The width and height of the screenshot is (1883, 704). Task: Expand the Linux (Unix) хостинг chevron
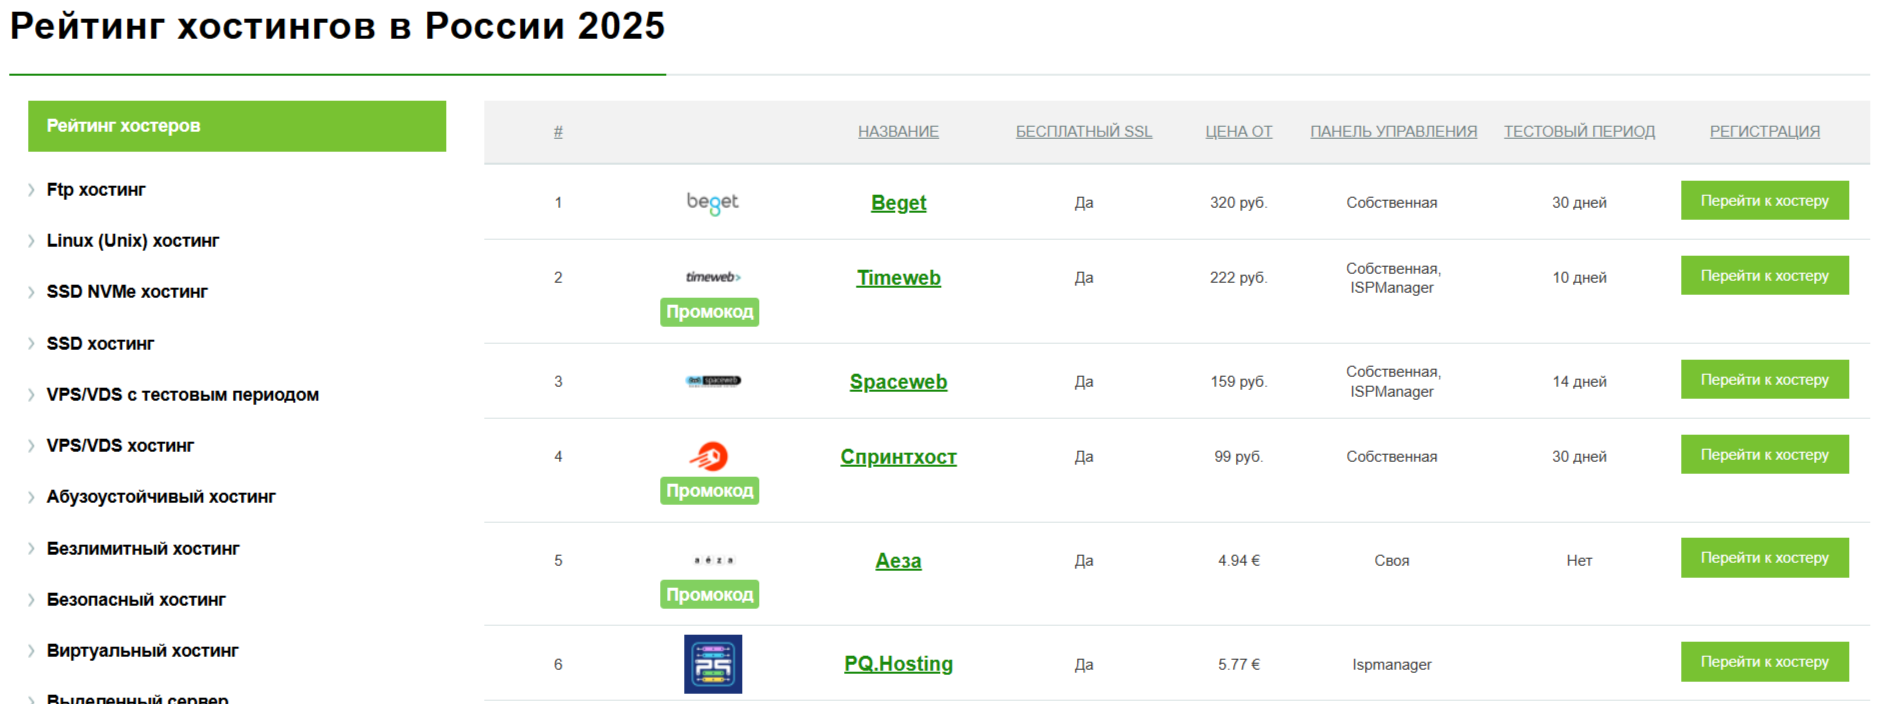point(31,241)
